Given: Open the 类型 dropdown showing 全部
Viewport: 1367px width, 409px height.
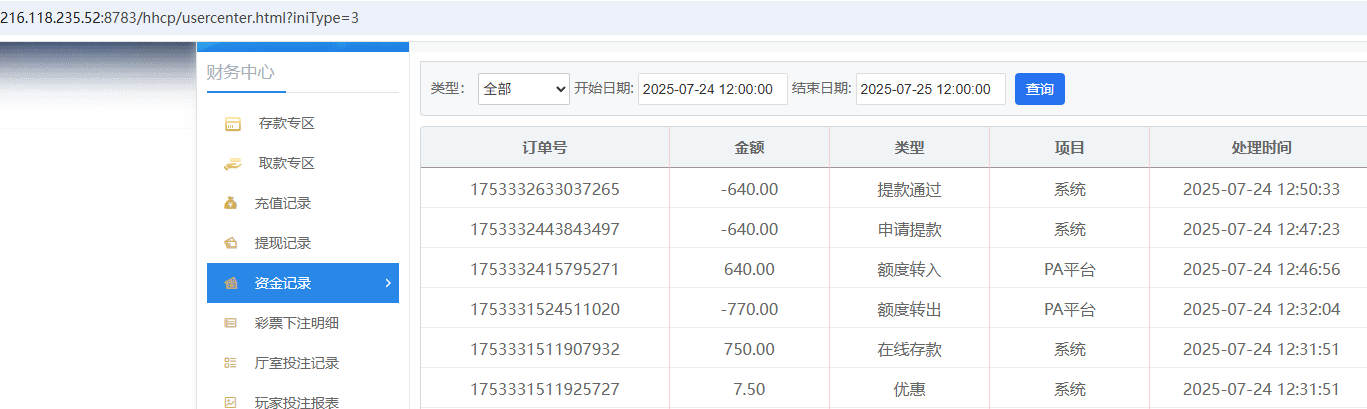Looking at the screenshot, I should click(x=523, y=89).
